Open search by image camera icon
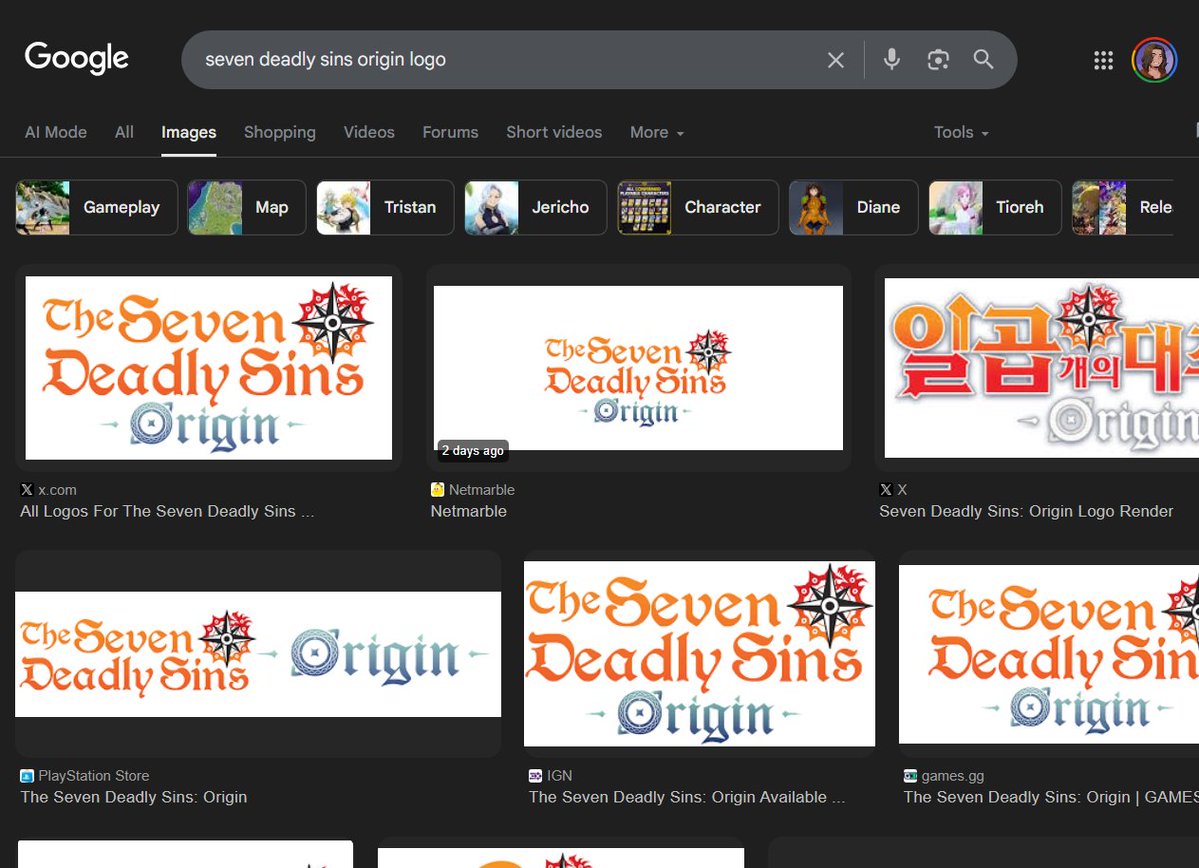Screen dimensions: 1199x868 tap(938, 60)
